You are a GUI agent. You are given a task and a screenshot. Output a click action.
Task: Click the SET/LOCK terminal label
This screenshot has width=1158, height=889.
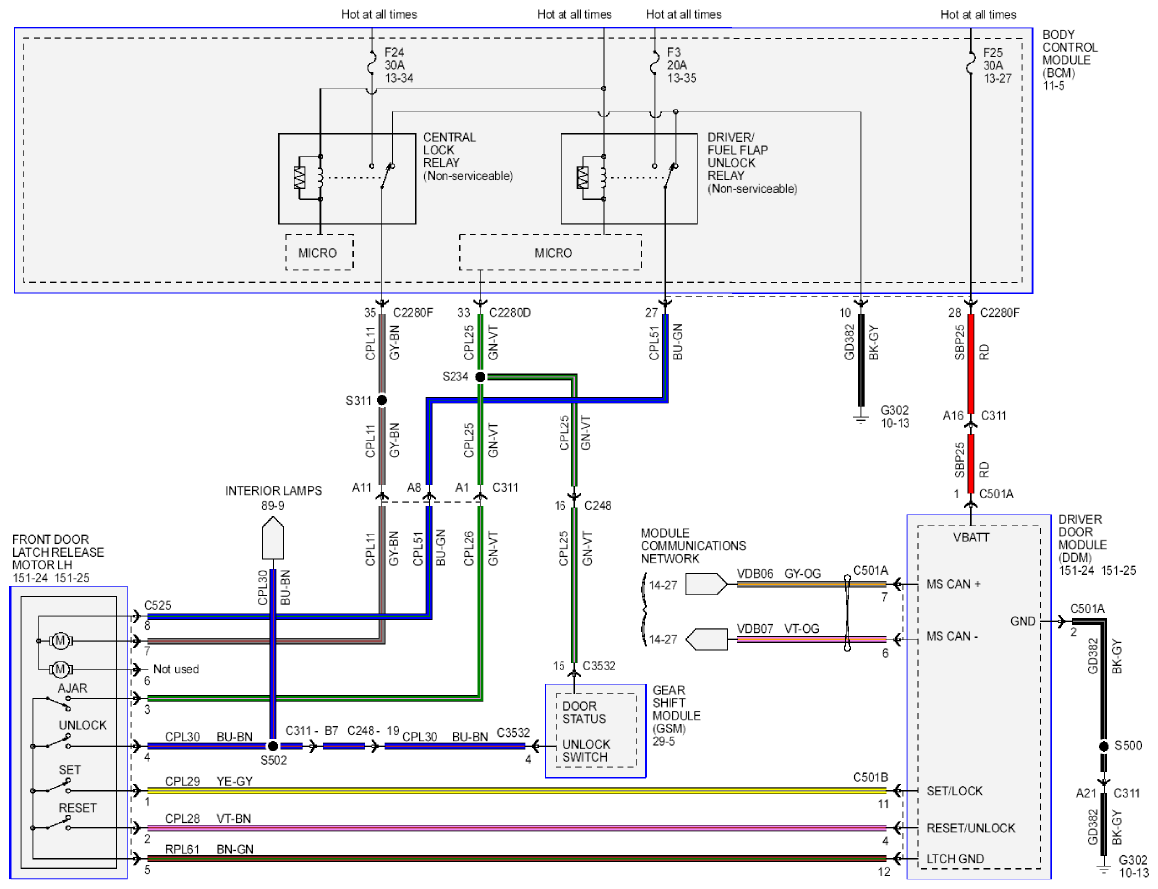(954, 791)
